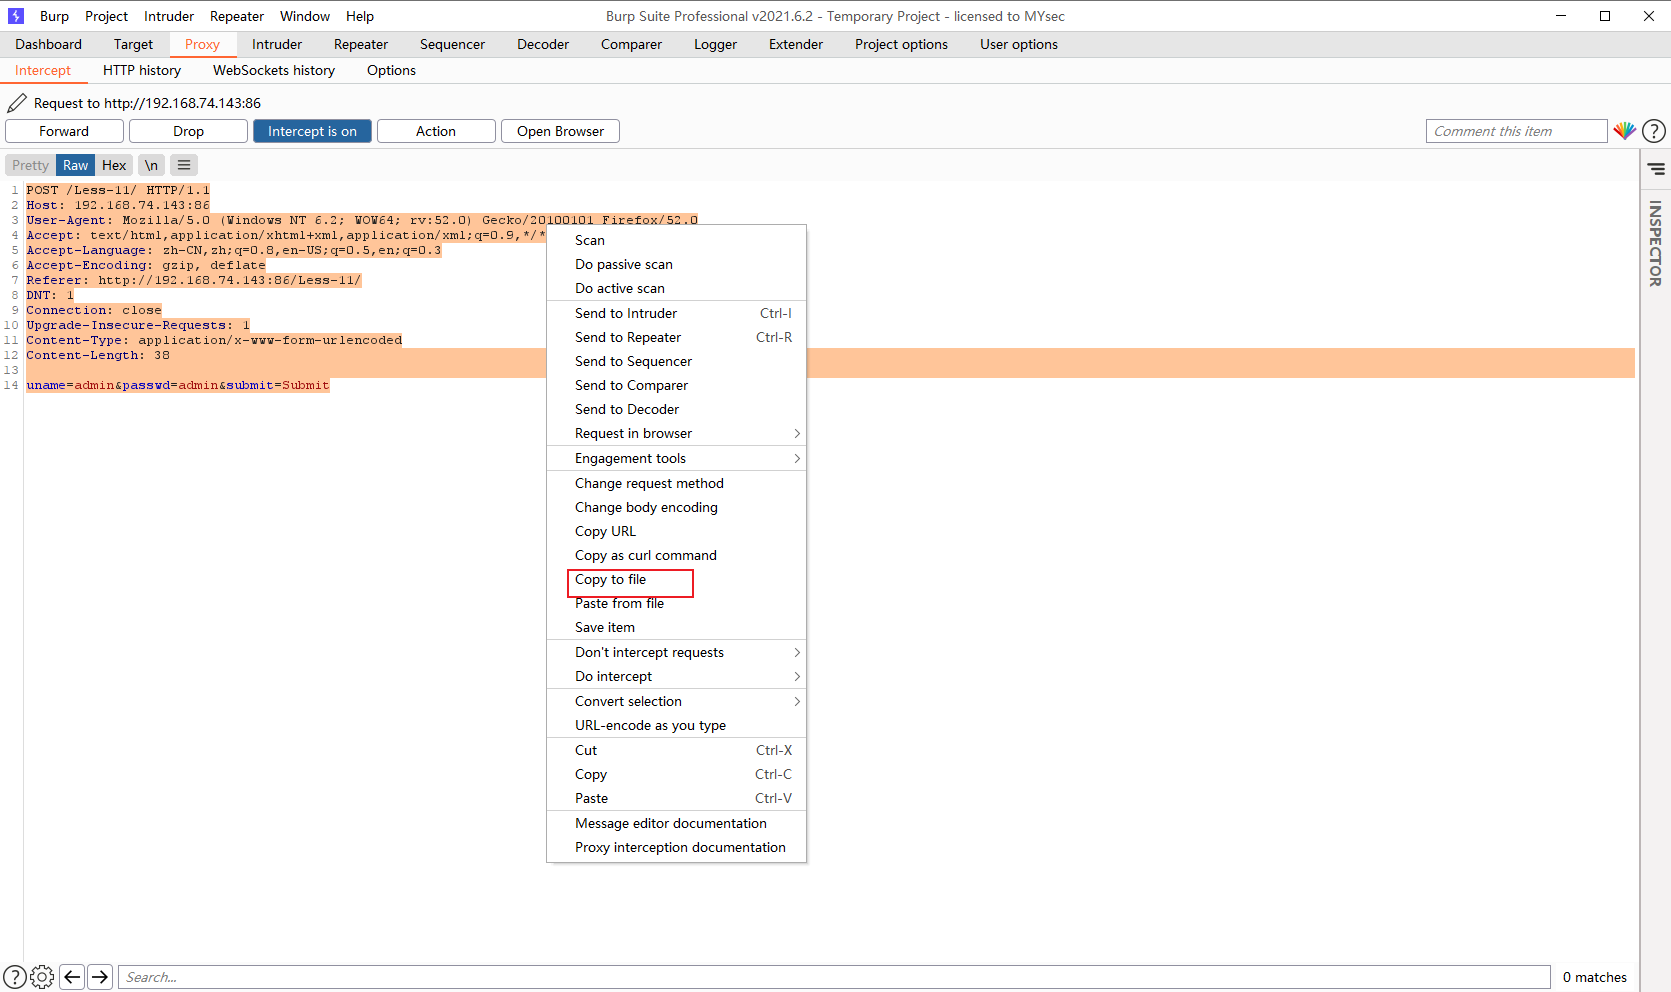Open WebSockets history sub-tab

pos(274,70)
